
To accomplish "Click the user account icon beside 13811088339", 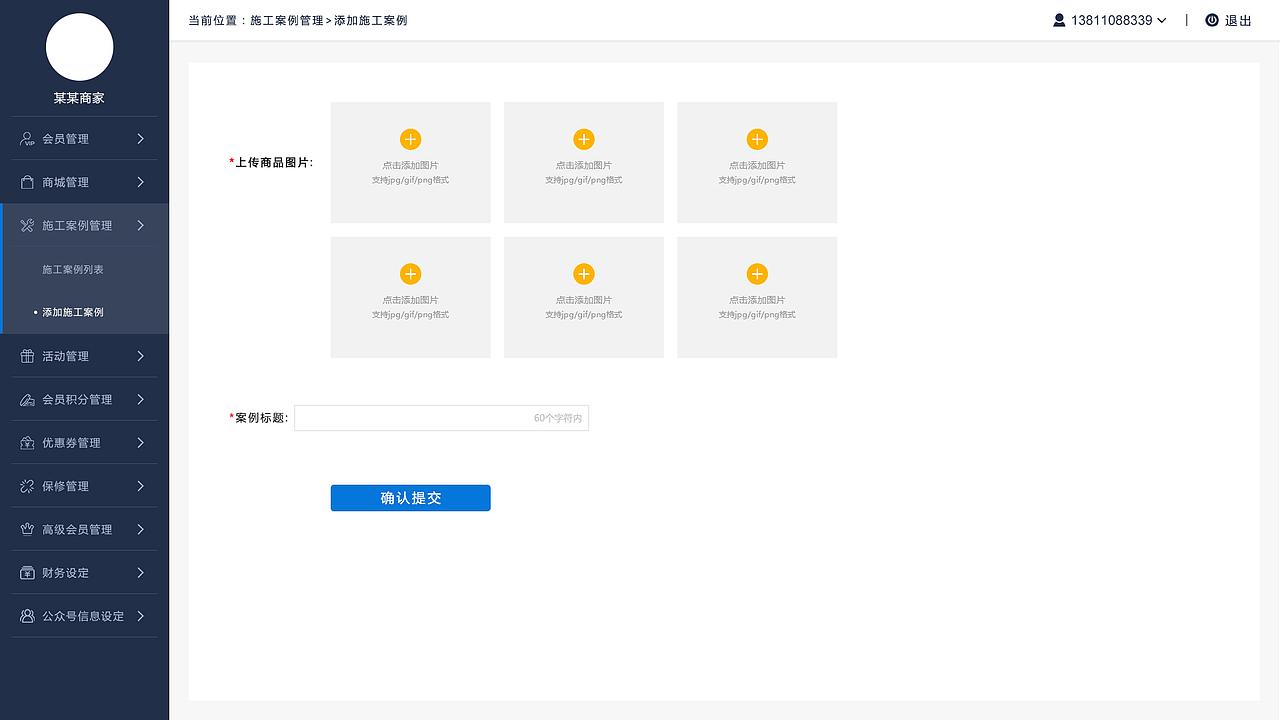I will click(x=1059, y=20).
